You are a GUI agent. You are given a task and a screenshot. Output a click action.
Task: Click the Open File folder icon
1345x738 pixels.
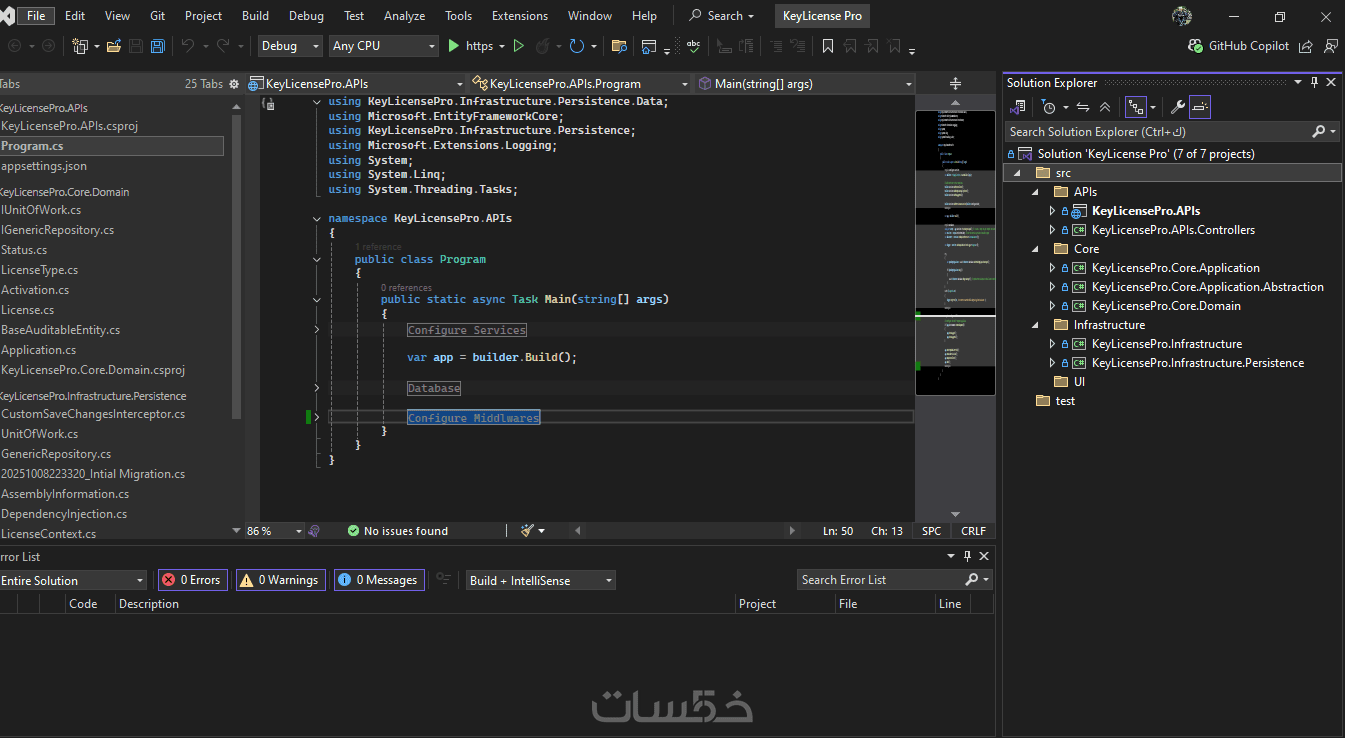point(114,46)
